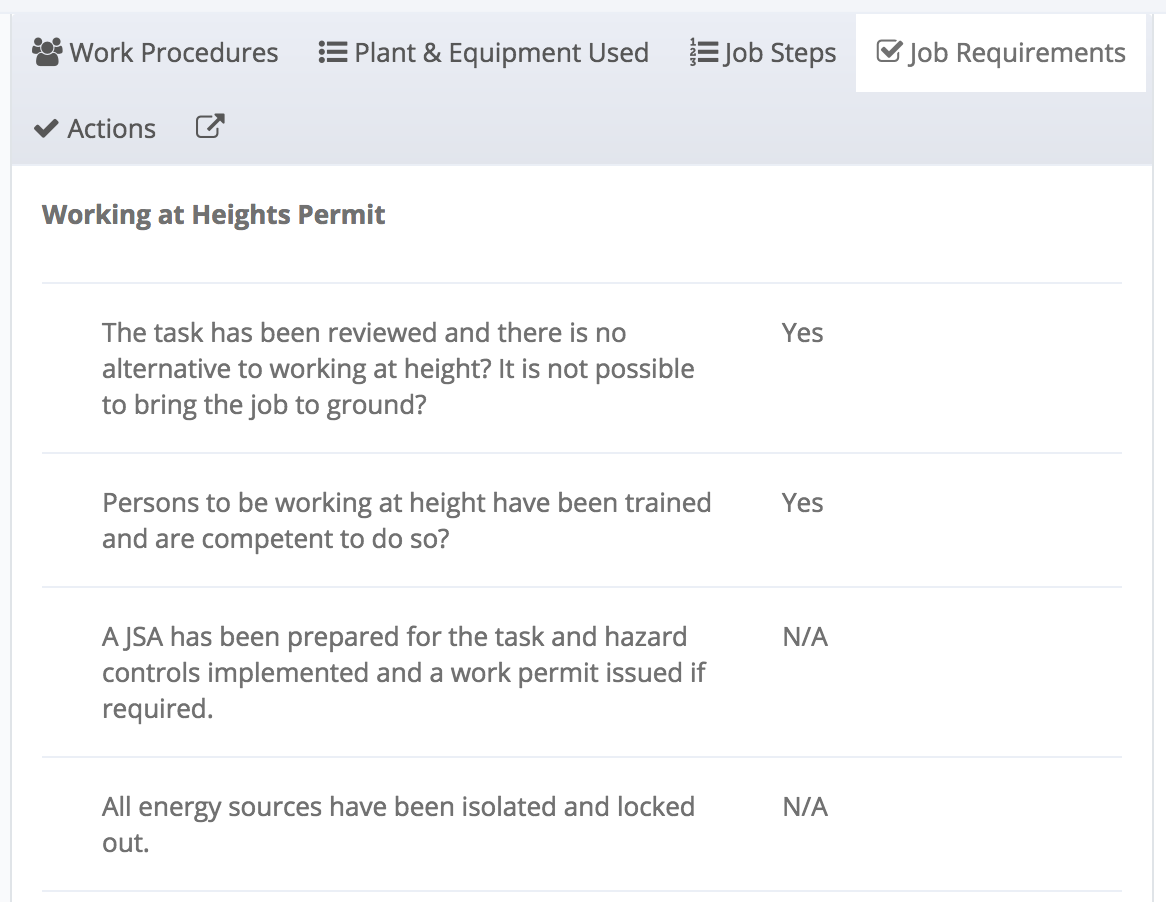Select the 'trained and are competent' question text
The image size is (1166, 902).
[406, 521]
